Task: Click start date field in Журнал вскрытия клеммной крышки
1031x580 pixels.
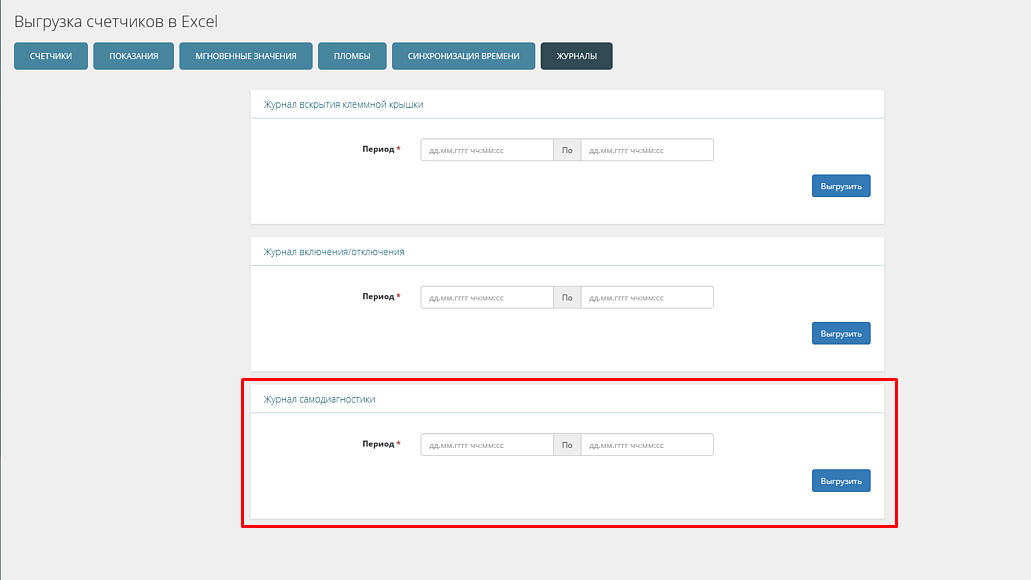Action: [486, 149]
